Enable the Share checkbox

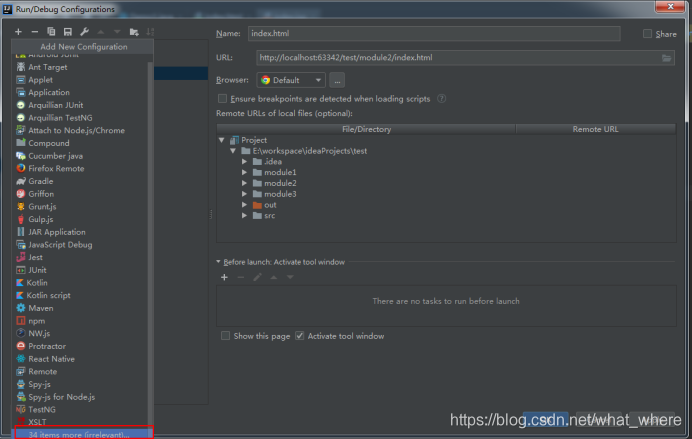(647, 34)
